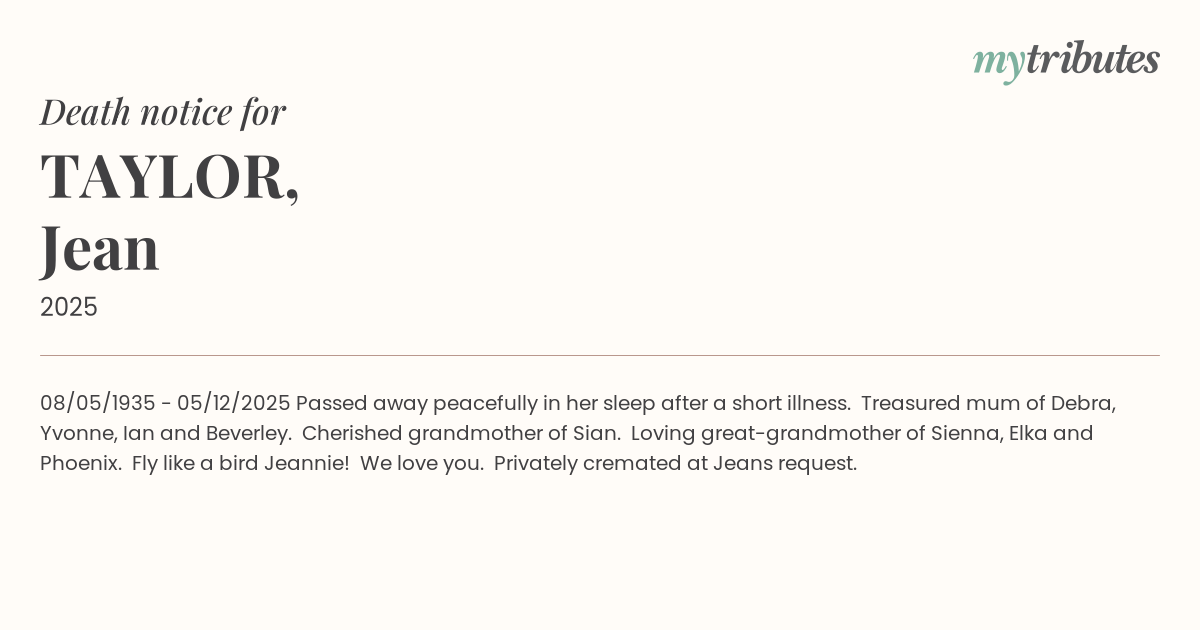Screen dimensions: 1200x630
Task: Click the mytributes logo
Action: point(1066,60)
